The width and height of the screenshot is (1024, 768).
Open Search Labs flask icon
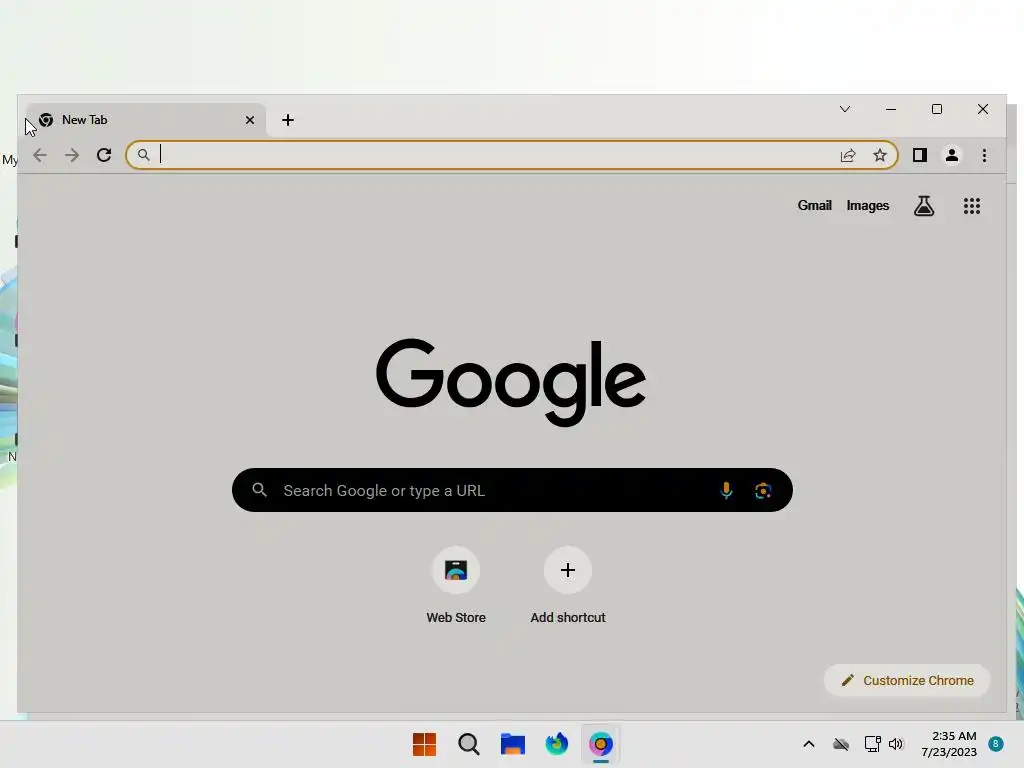tap(923, 206)
